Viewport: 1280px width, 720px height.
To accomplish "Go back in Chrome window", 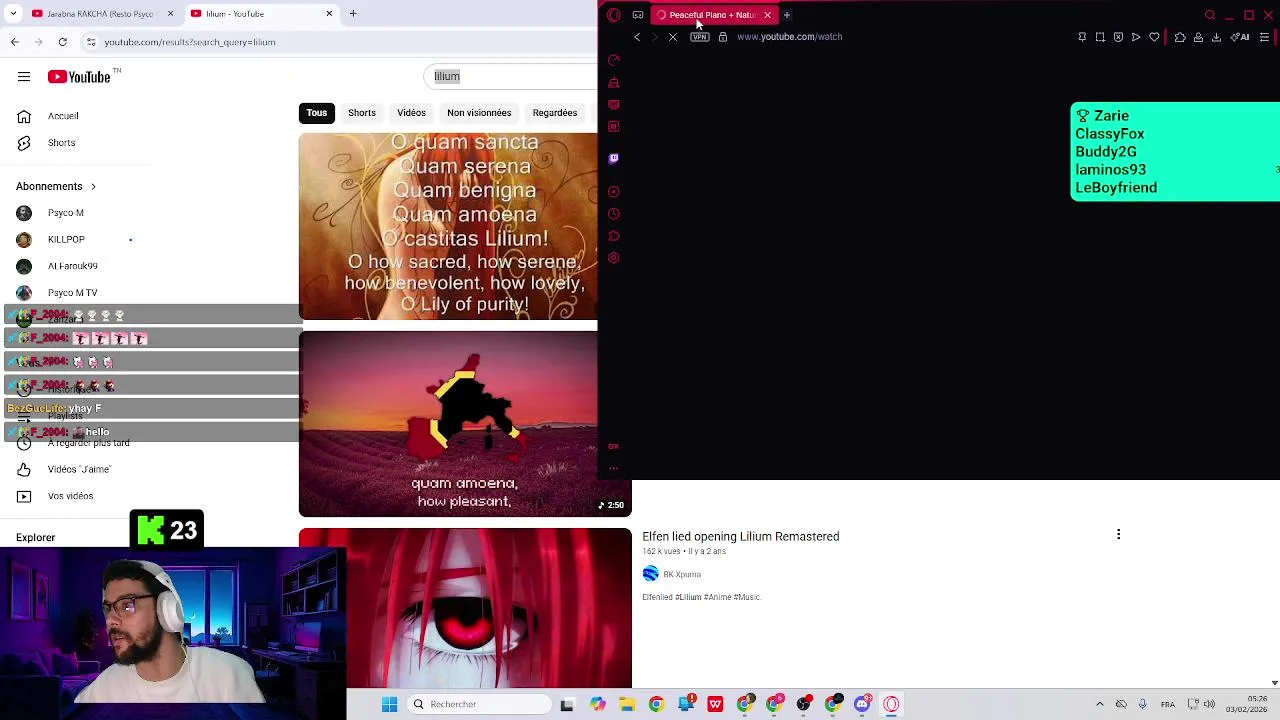I will 14,42.
